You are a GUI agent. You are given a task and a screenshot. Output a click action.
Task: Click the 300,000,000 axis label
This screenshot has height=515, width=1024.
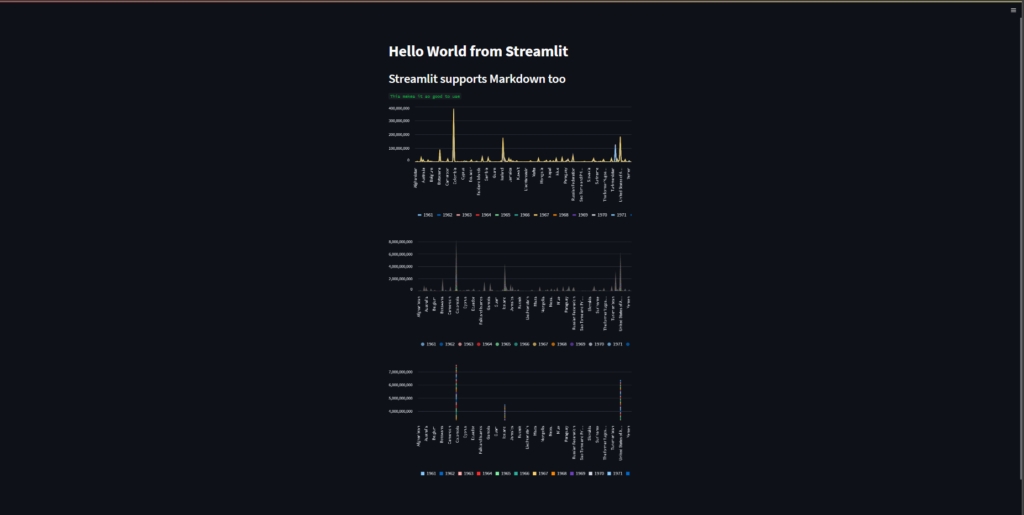[x=399, y=121]
